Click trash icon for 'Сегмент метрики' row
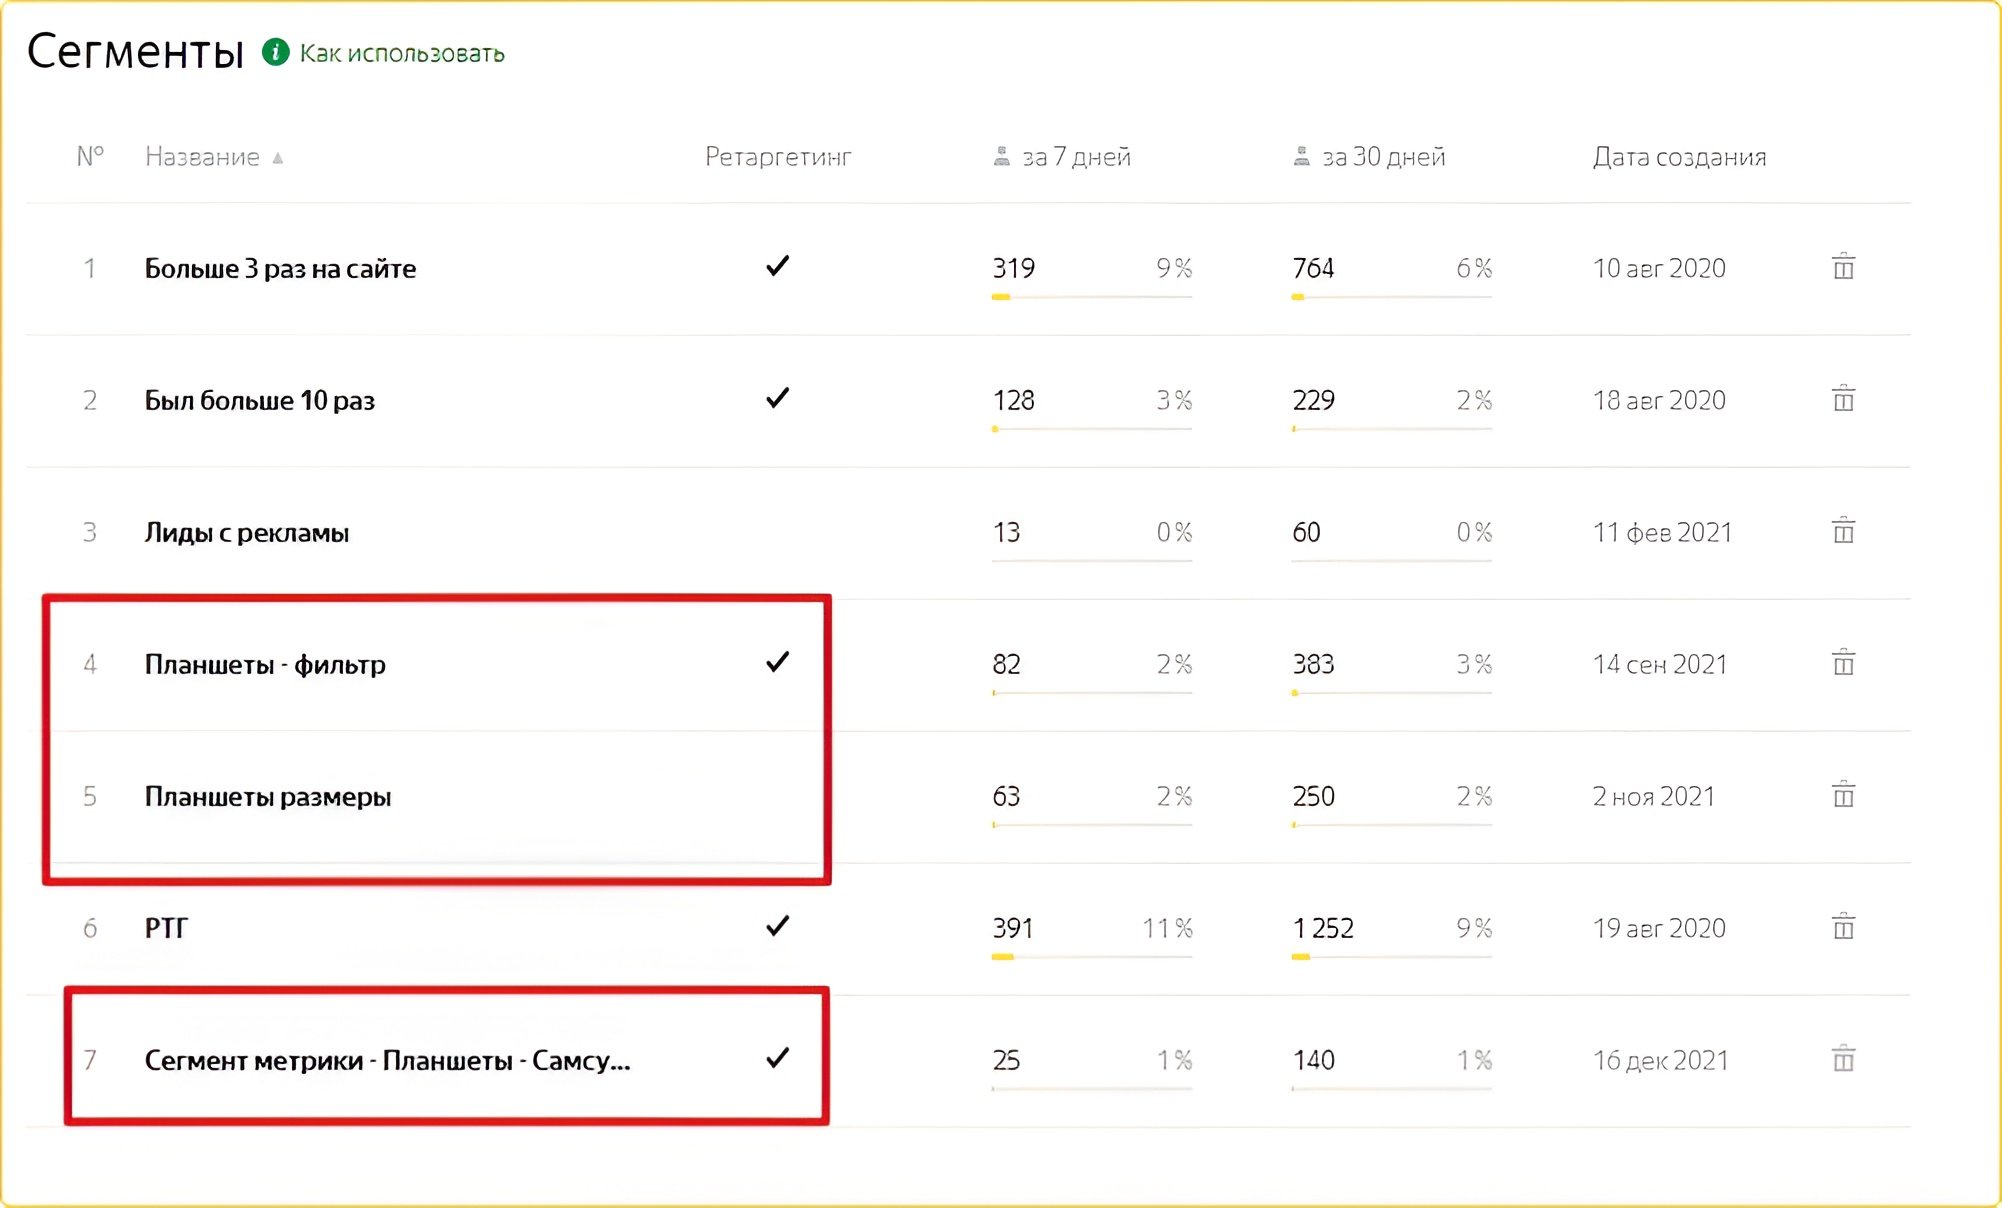 point(1843,1059)
